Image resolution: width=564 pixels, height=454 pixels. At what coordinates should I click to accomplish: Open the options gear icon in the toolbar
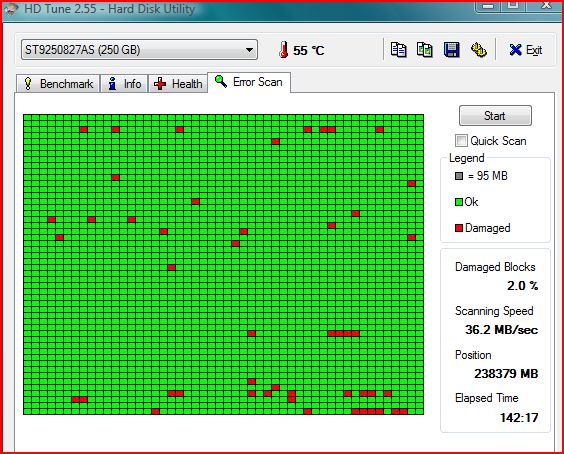click(479, 50)
